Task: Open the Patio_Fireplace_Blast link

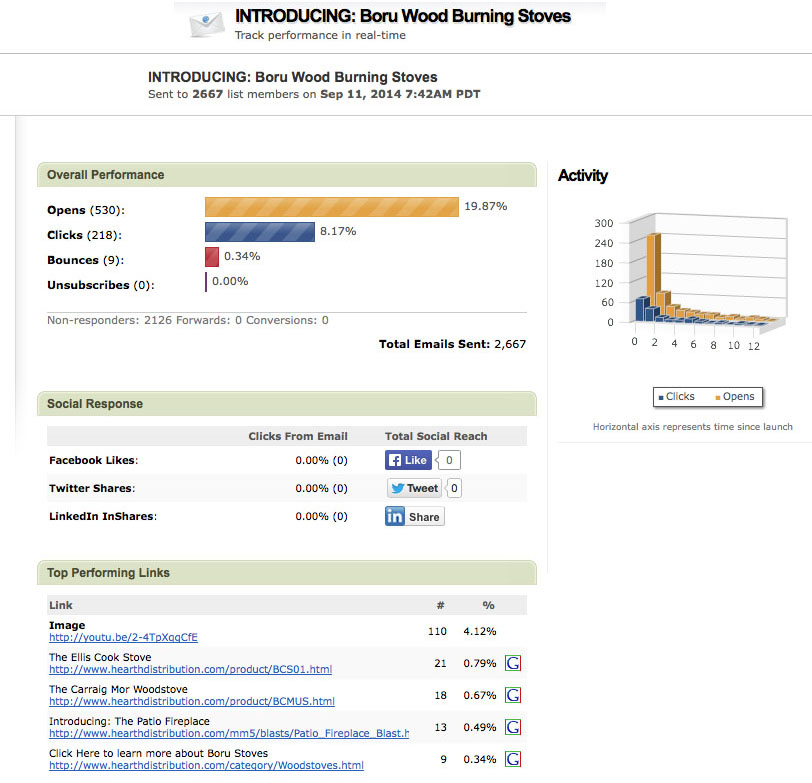Action: [228, 734]
